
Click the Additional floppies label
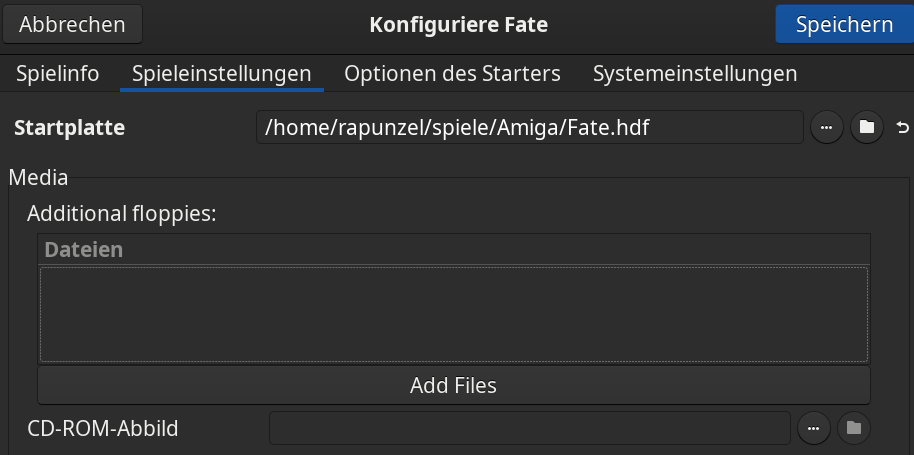coord(122,214)
